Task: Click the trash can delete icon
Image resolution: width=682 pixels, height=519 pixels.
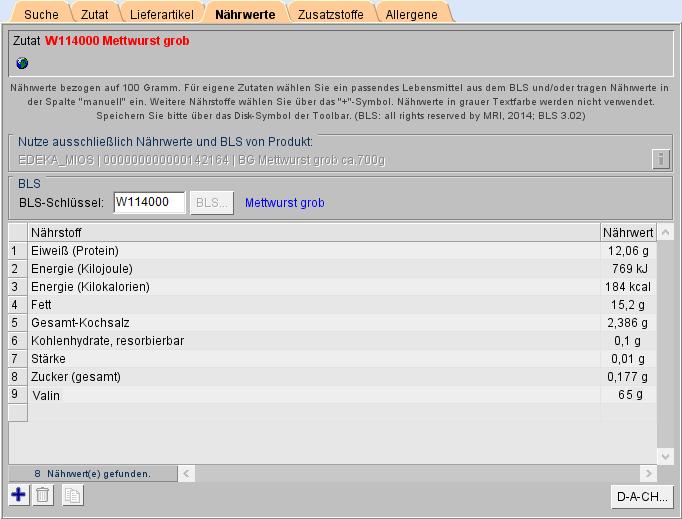Action: (43, 495)
